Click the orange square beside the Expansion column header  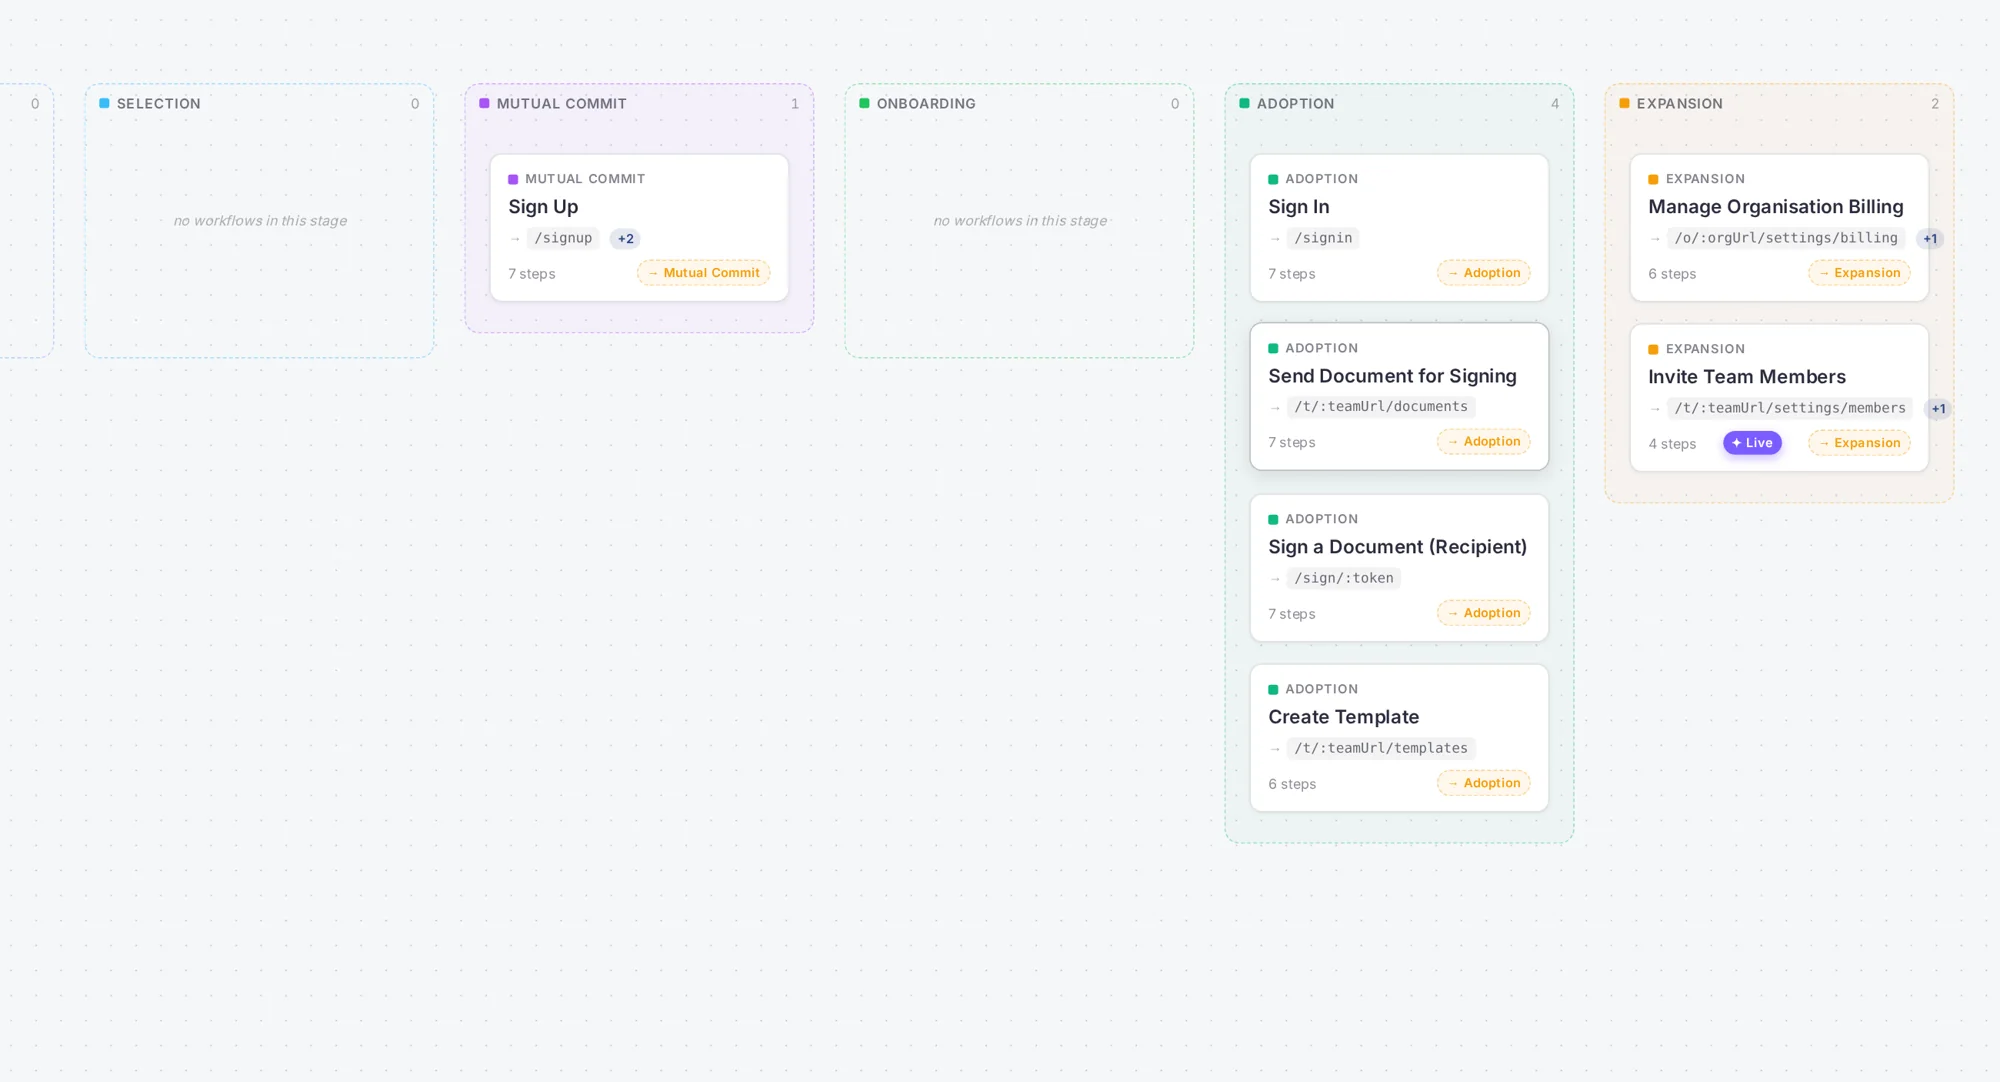coord(1624,103)
